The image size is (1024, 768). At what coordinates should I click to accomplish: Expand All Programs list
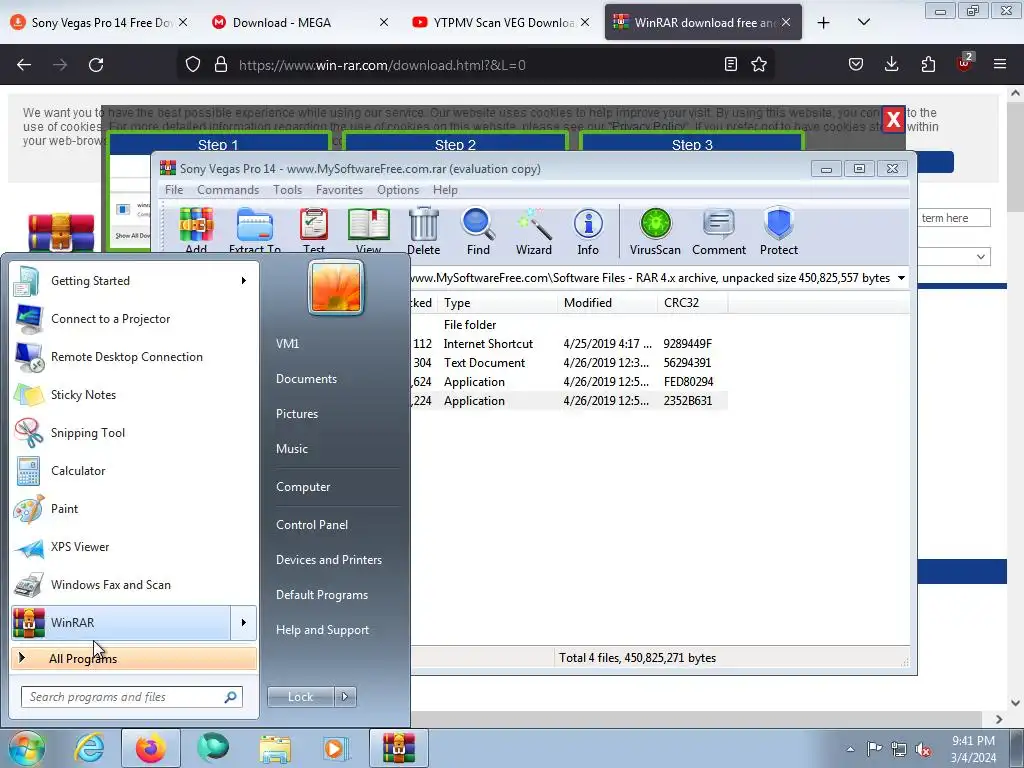pos(134,658)
